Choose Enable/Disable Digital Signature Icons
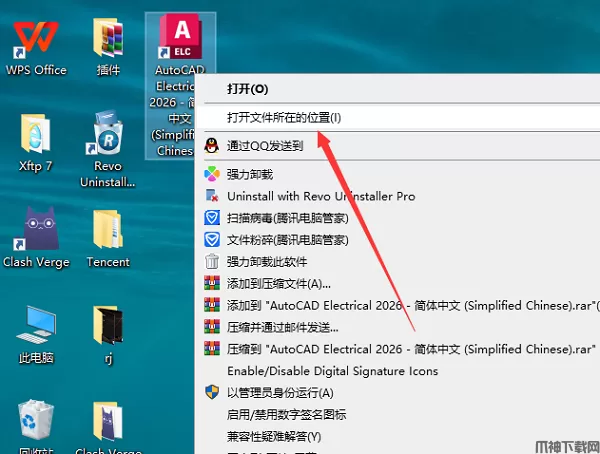The image size is (600, 454). 398,371
